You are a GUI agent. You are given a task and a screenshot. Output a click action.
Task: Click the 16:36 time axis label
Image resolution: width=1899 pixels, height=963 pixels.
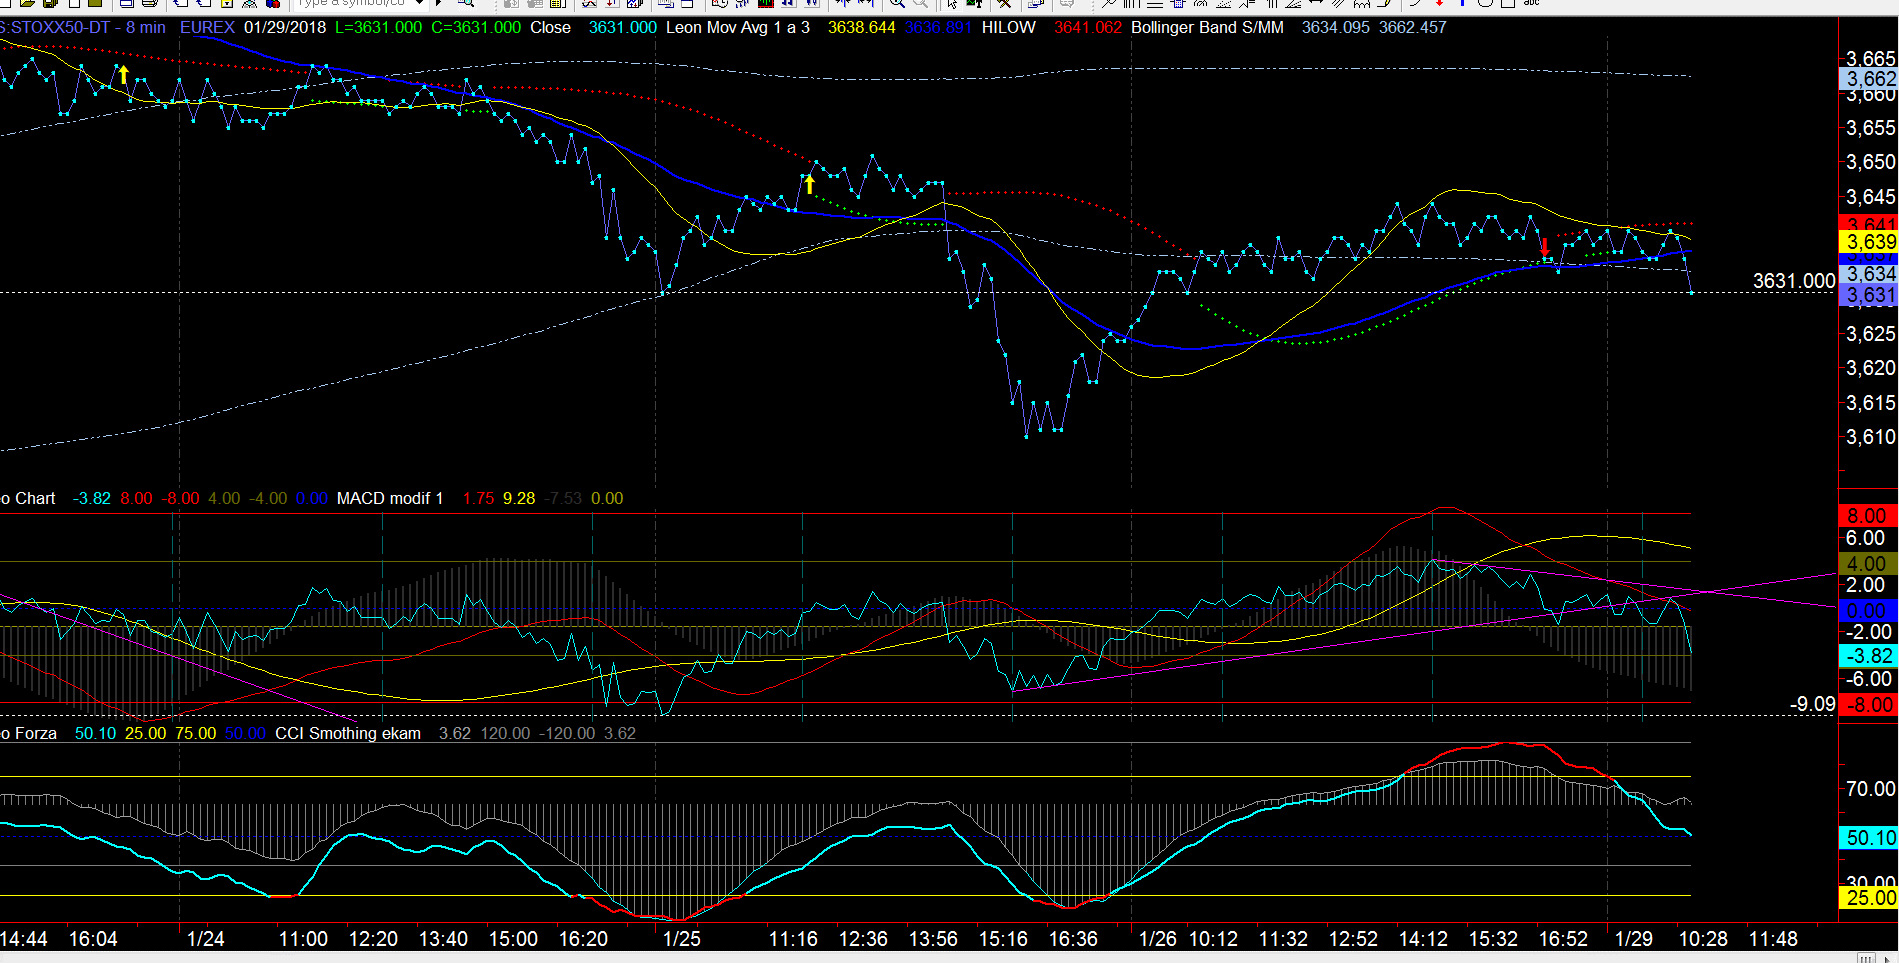[1073, 939]
